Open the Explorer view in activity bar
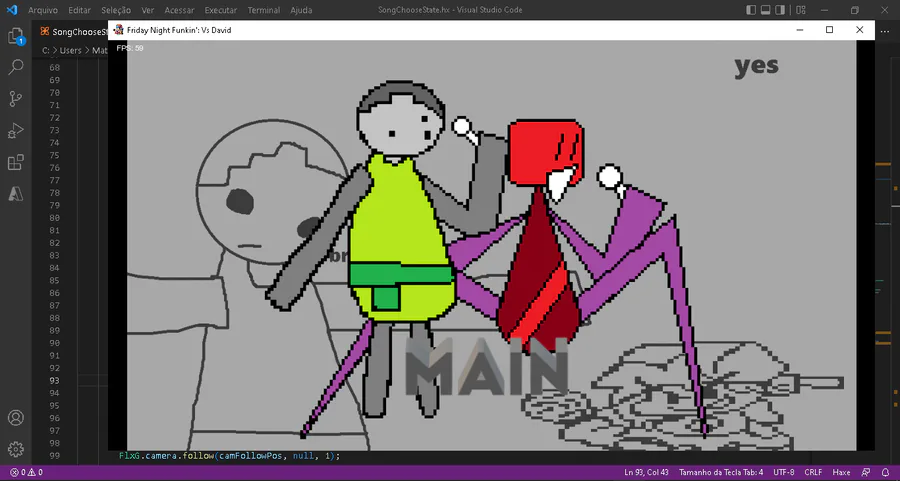This screenshot has height=481, width=900. point(15,36)
